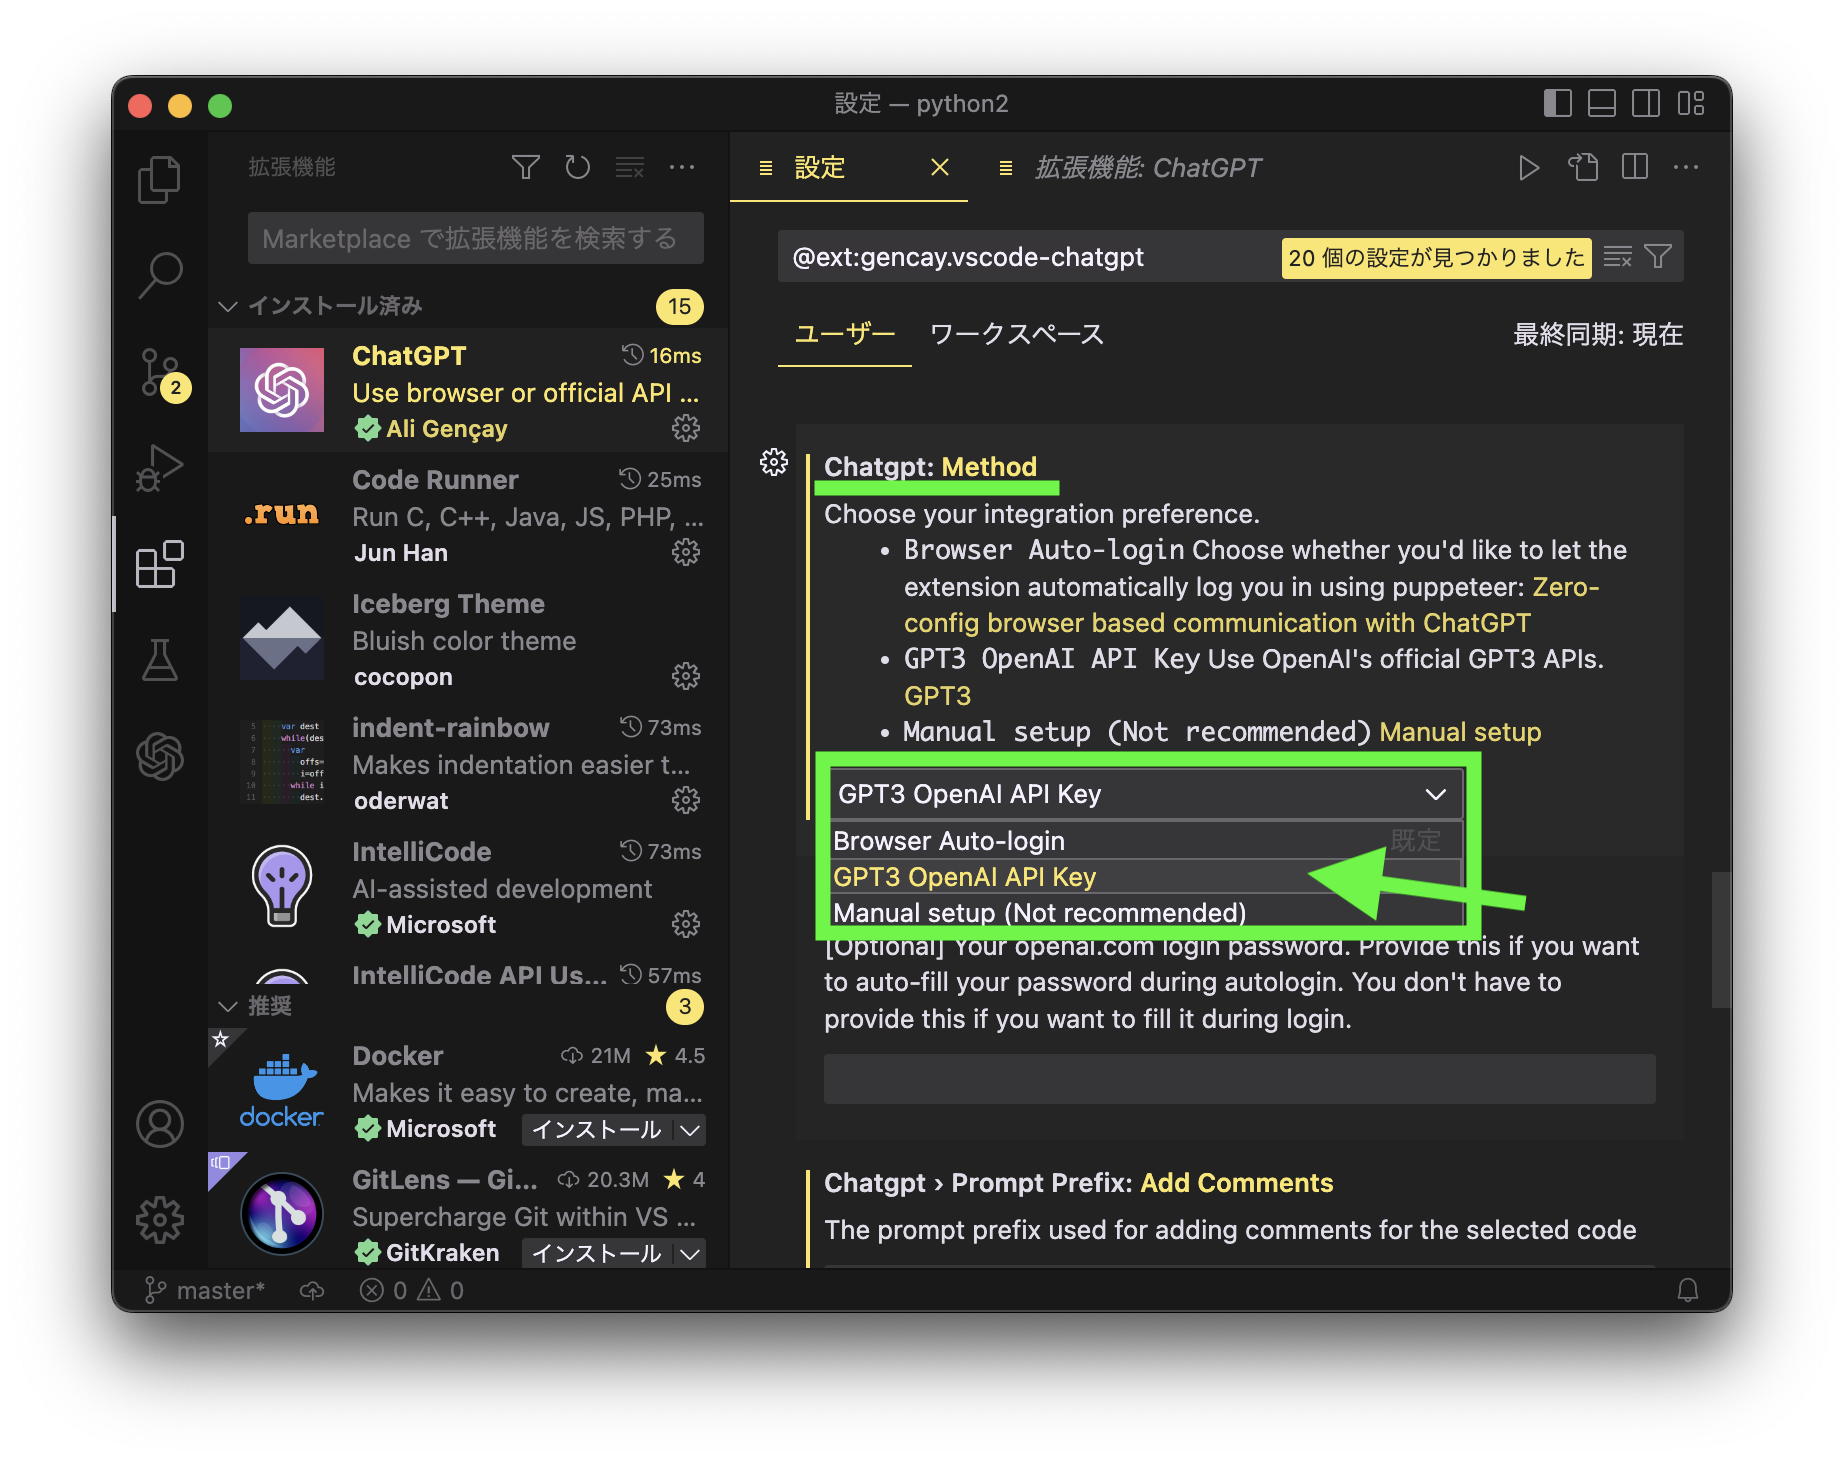Open errors and warnings status item
This screenshot has height=1460, width=1844.
[x=412, y=1290]
